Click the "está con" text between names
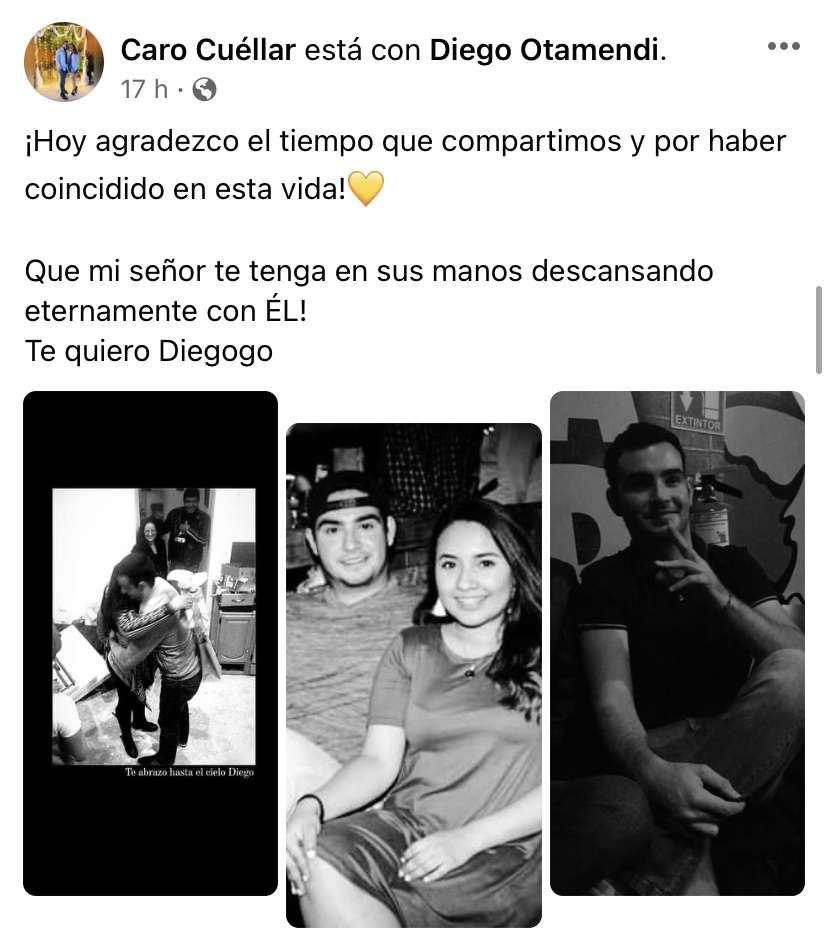The width and height of the screenshot is (828, 936). pyautogui.click(x=362, y=50)
